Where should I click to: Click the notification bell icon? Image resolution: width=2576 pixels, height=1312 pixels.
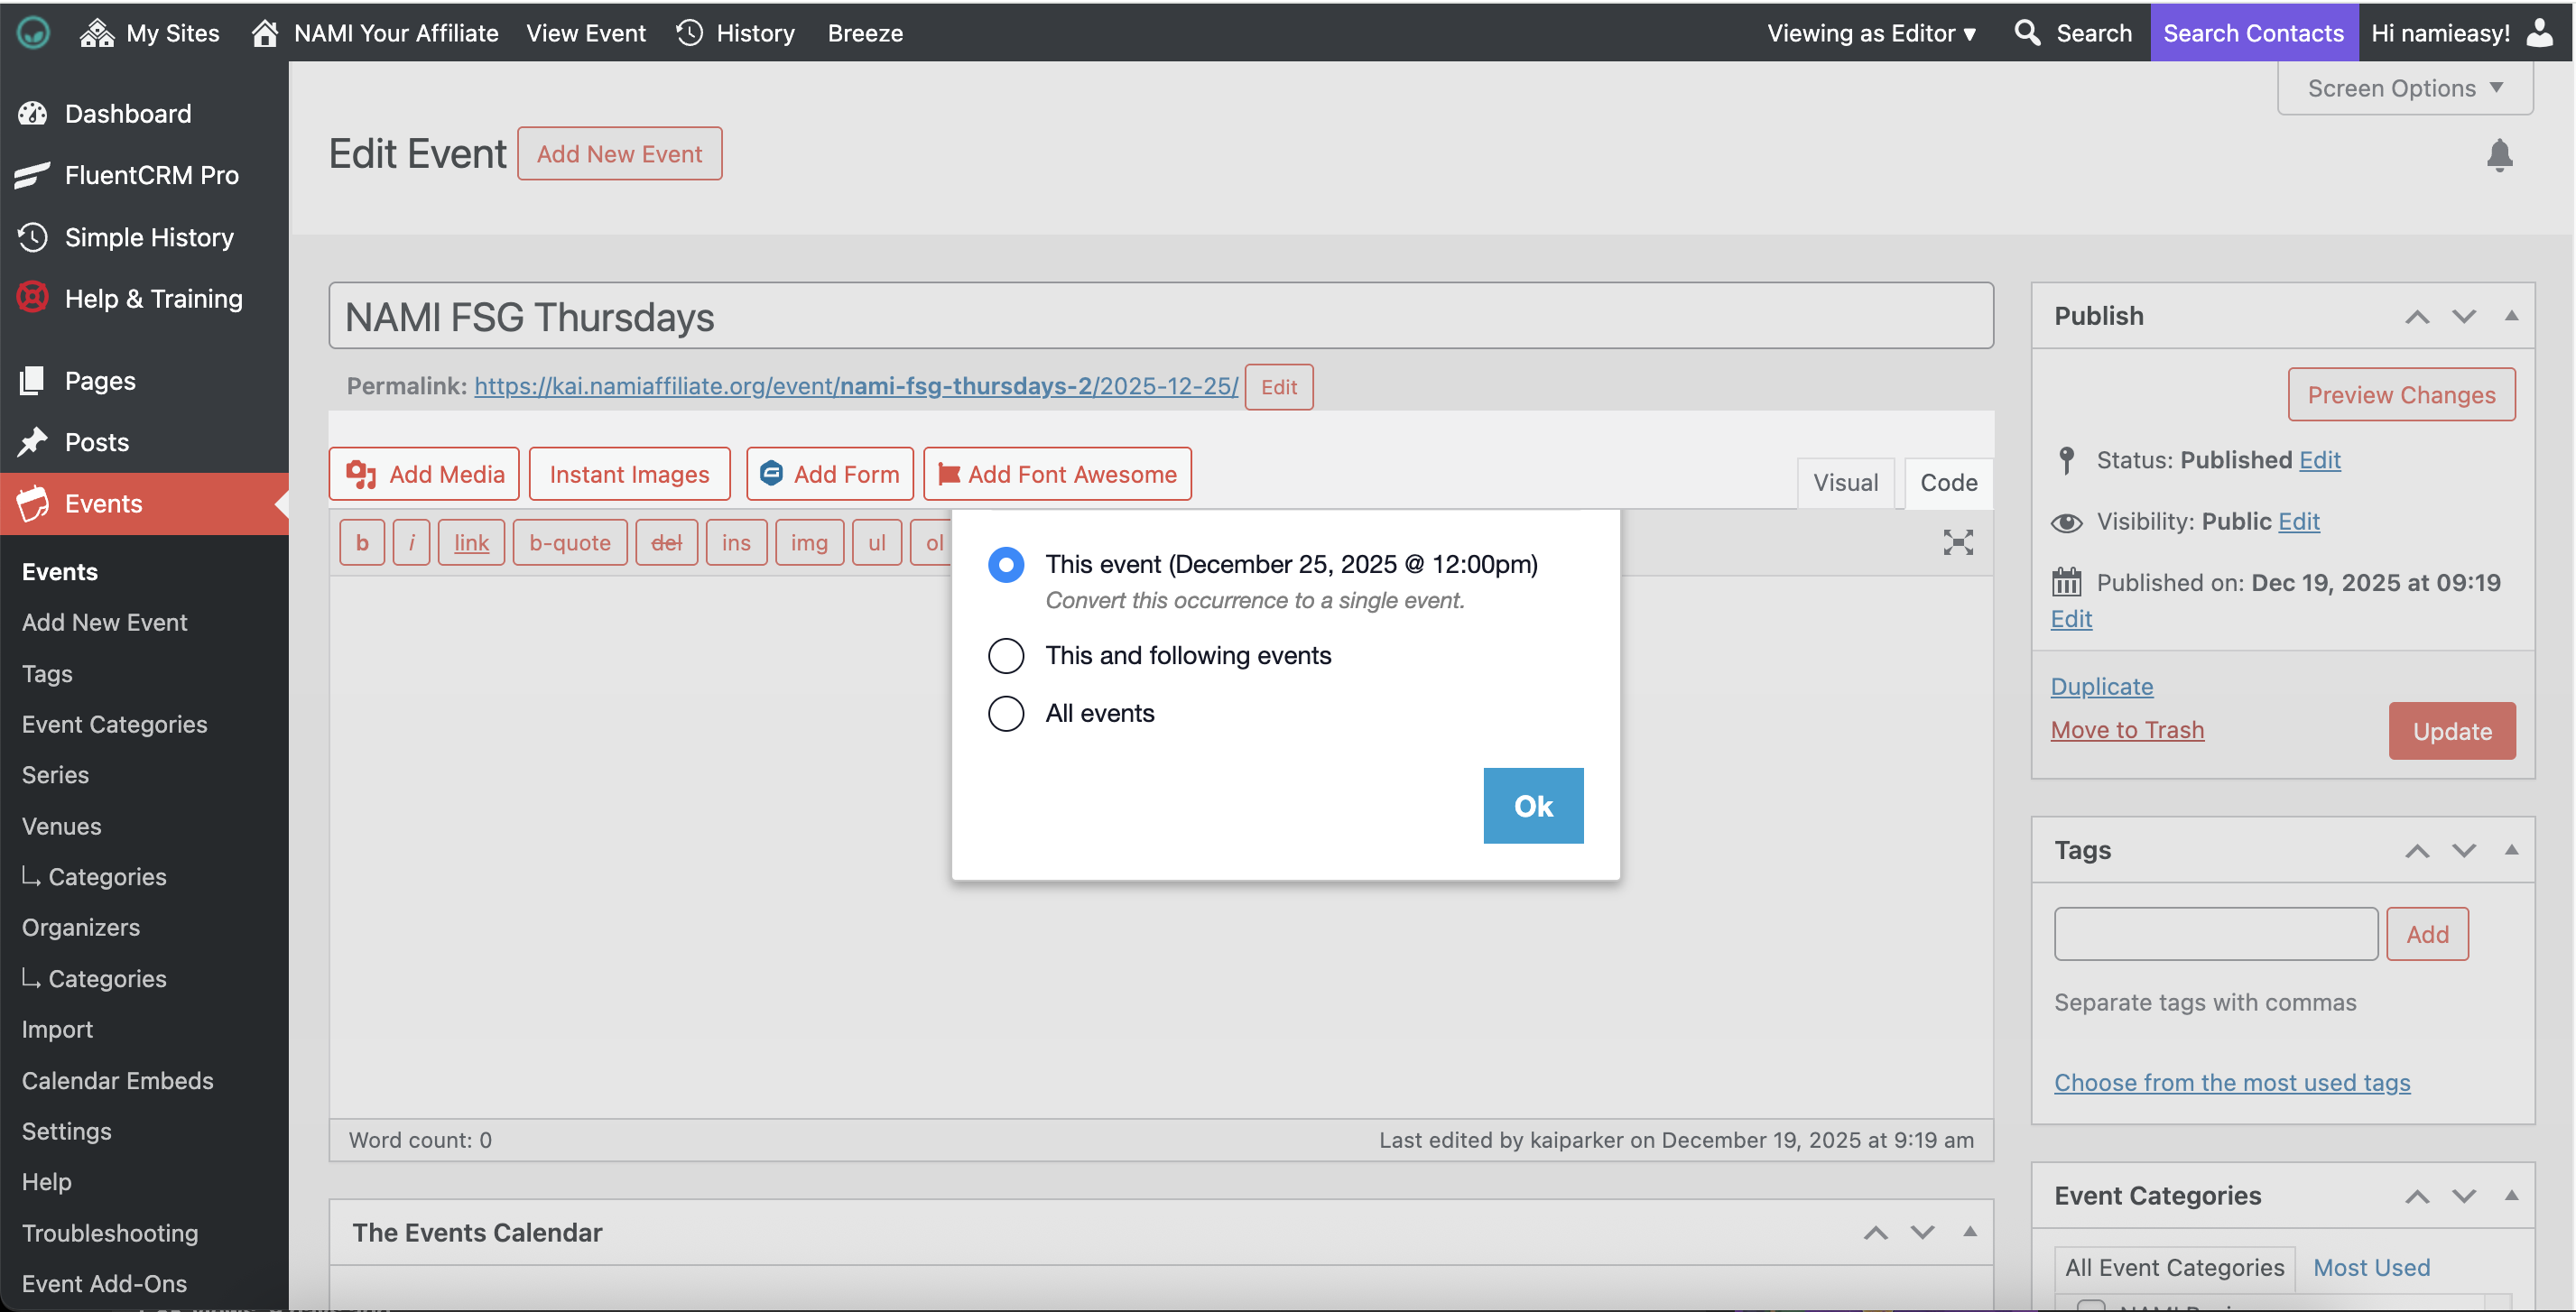pos(2498,155)
